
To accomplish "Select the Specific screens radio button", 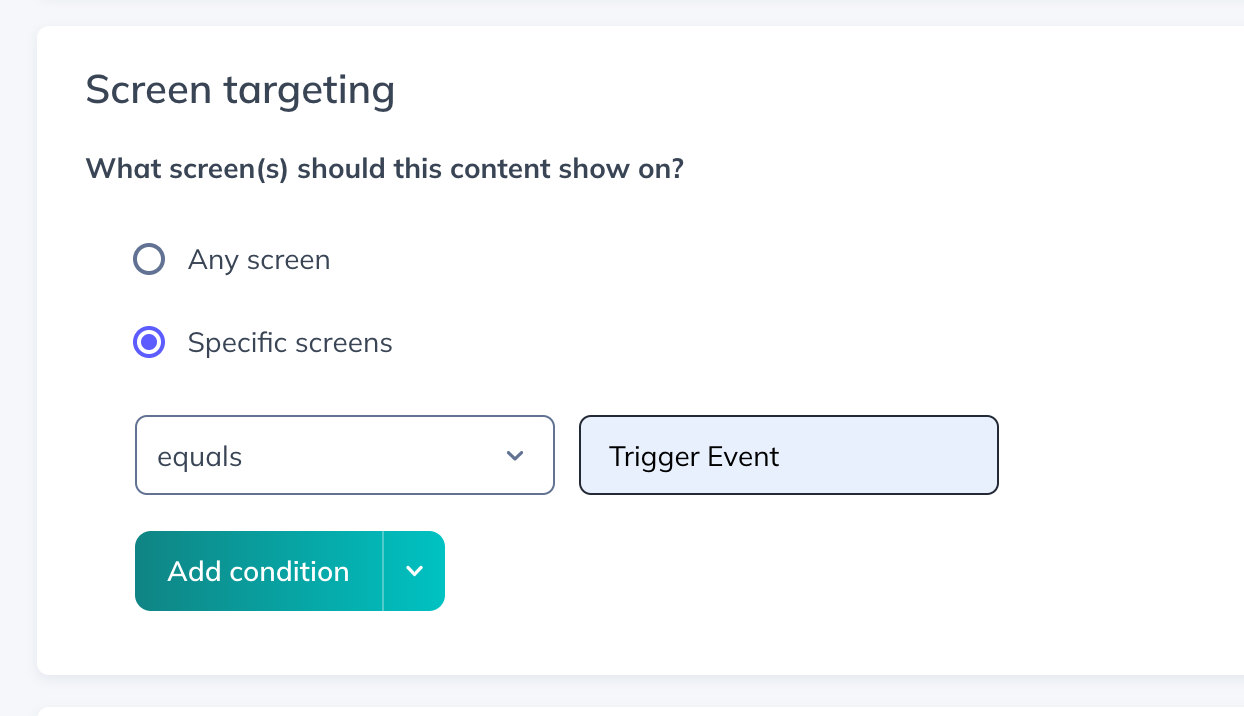I will [149, 343].
